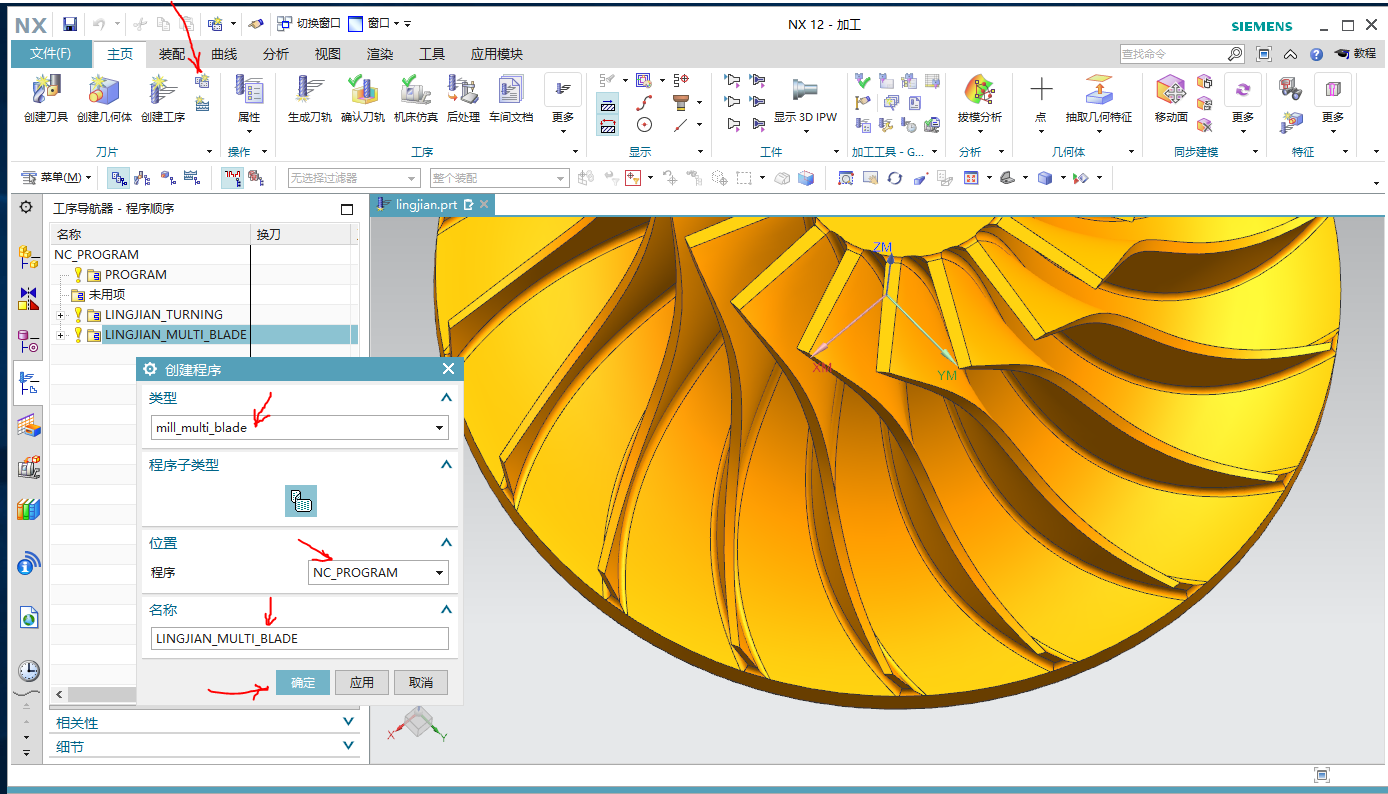Open the mill_multi_blade type dropdown

click(439, 428)
